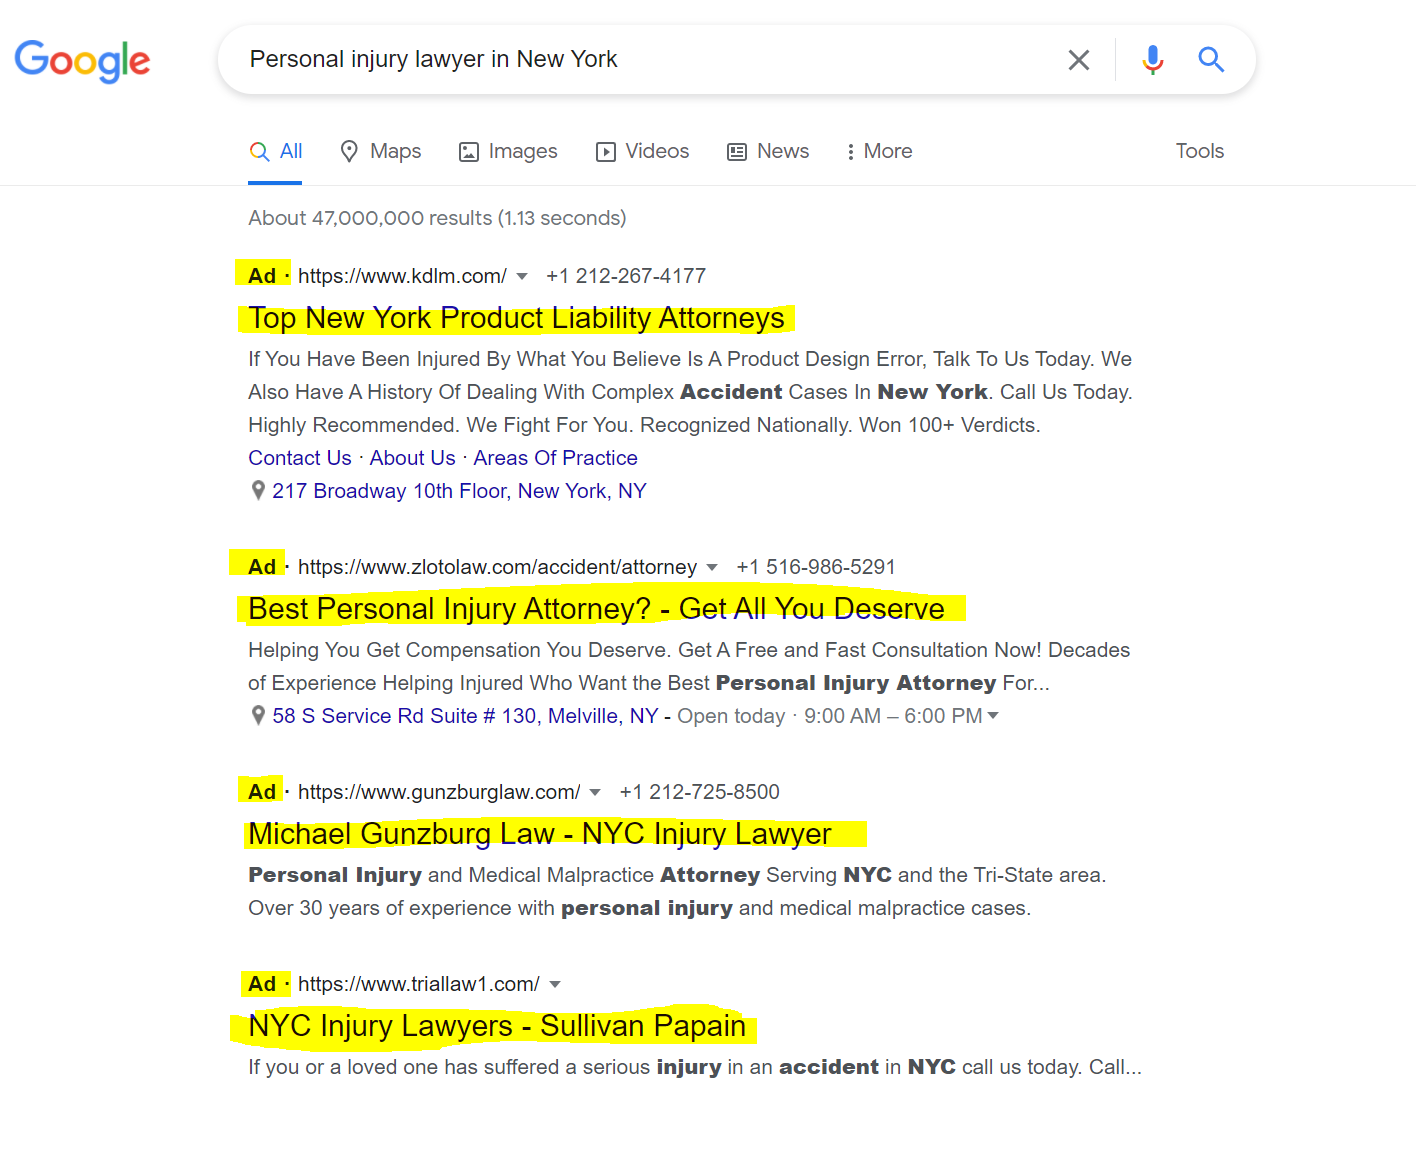Click the zlotolaw.com/accident/attorney URL text

(497, 567)
